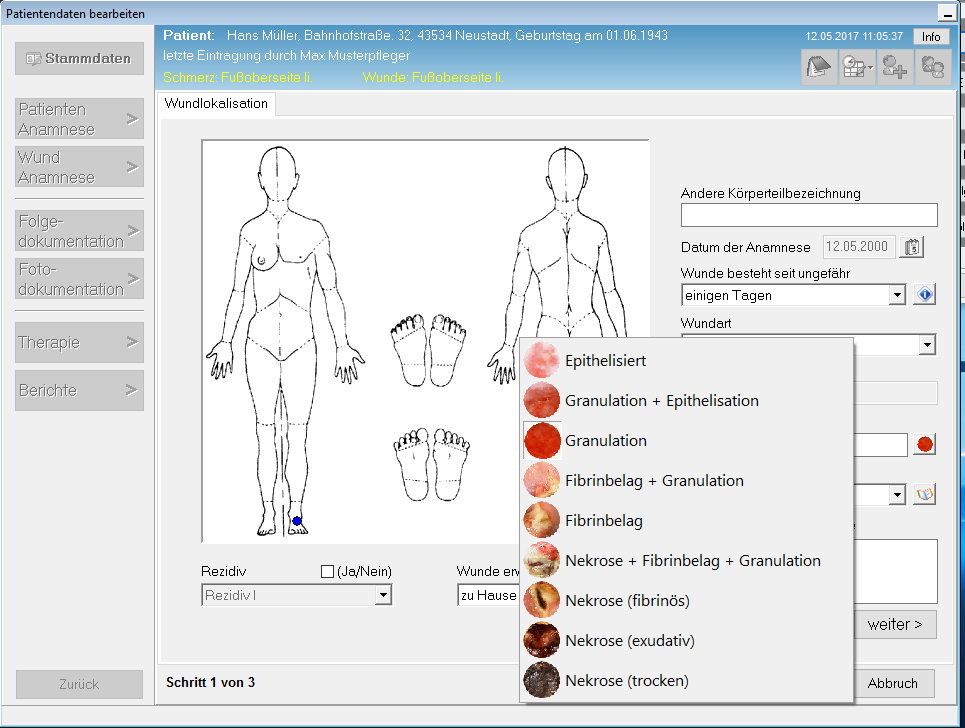965x728 pixels.
Task: Select Nekrose (fibrinös) from the list
Action: click(x=687, y=601)
